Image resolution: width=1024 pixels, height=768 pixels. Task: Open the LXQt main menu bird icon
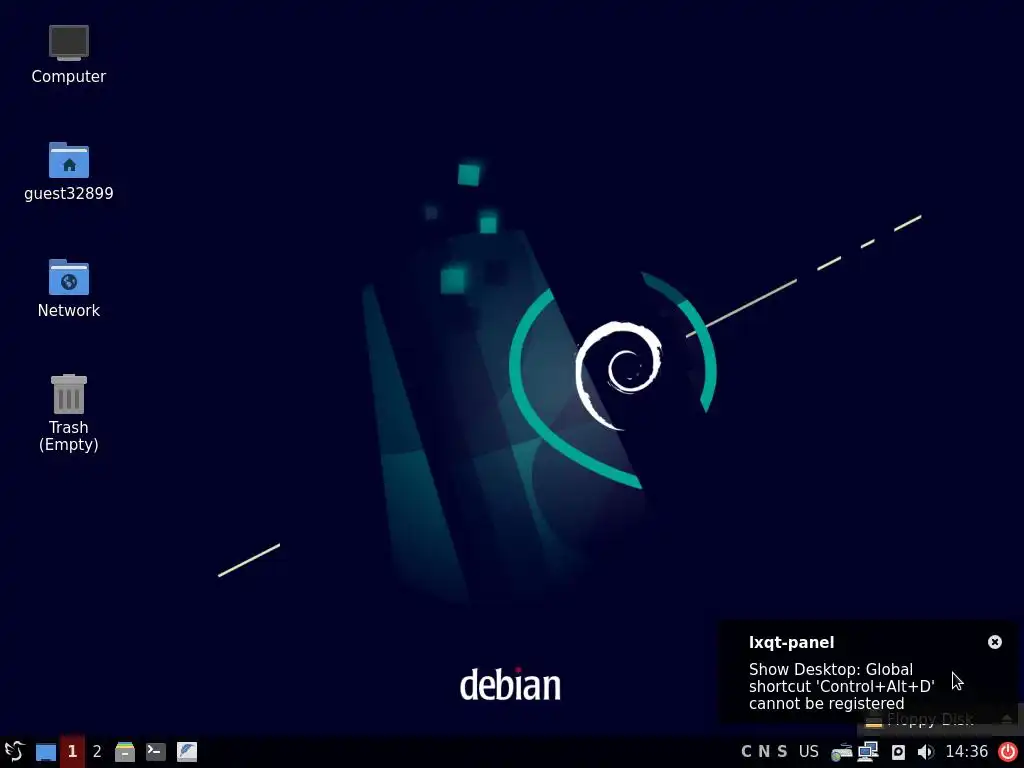coord(14,752)
